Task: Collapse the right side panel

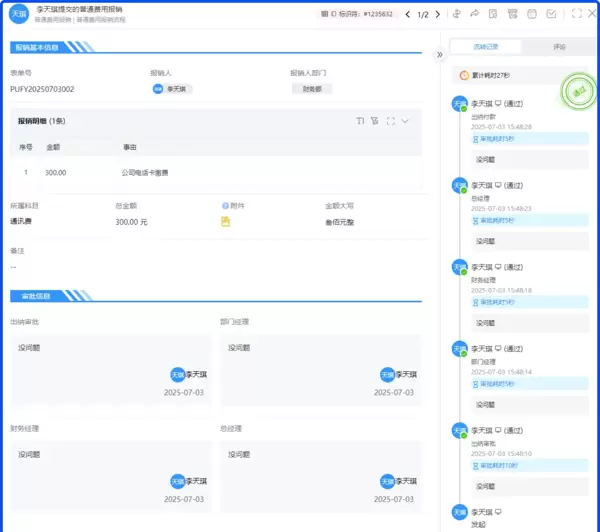Action: click(440, 55)
